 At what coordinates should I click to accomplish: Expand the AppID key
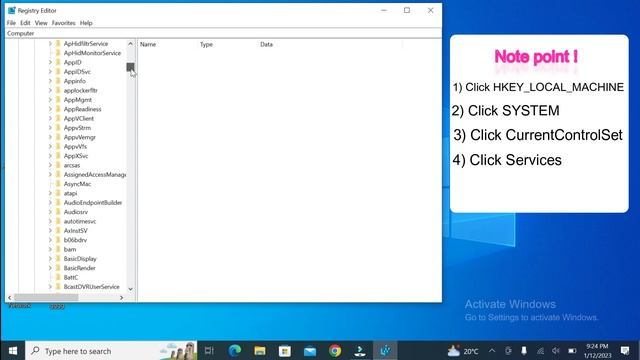coord(50,62)
